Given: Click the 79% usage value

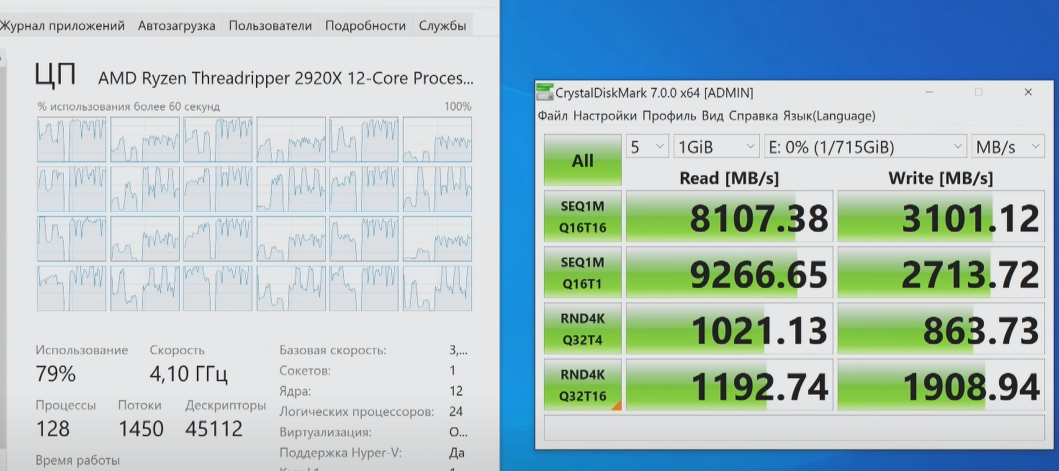Looking at the screenshot, I should click(x=55, y=374).
